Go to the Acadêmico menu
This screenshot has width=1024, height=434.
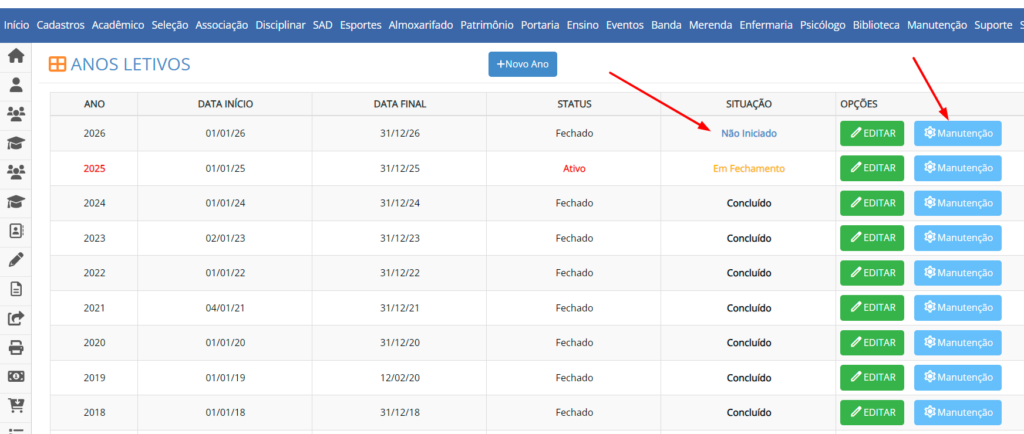click(118, 24)
